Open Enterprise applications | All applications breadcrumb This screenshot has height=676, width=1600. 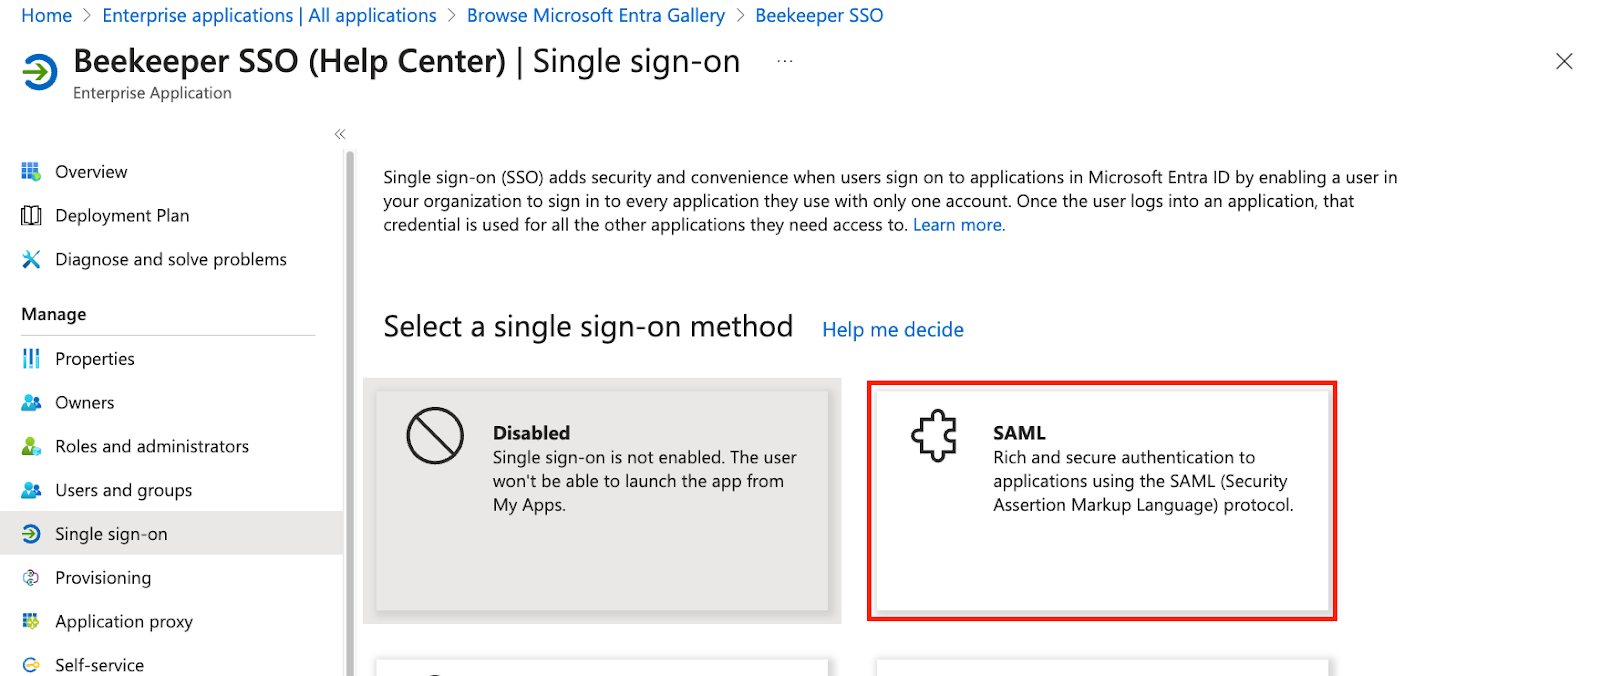coord(269,16)
